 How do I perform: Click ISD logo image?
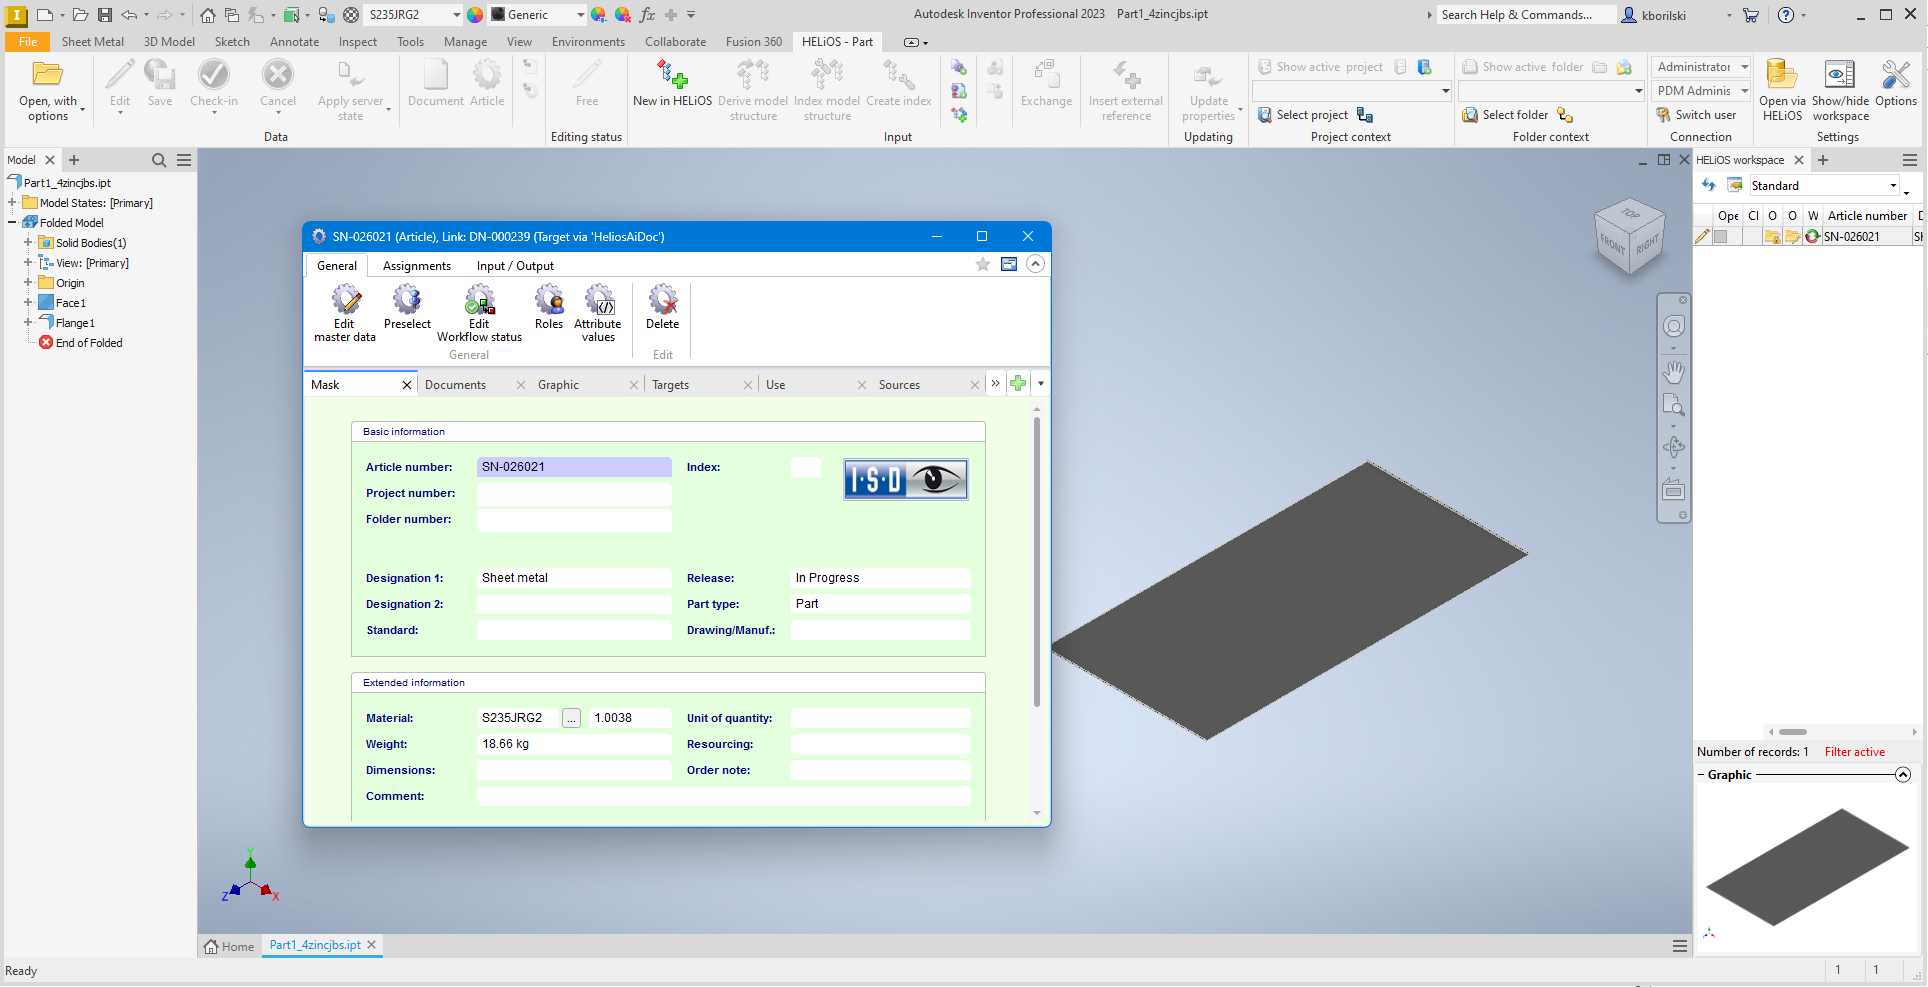pyautogui.click(x=905, y=479)
